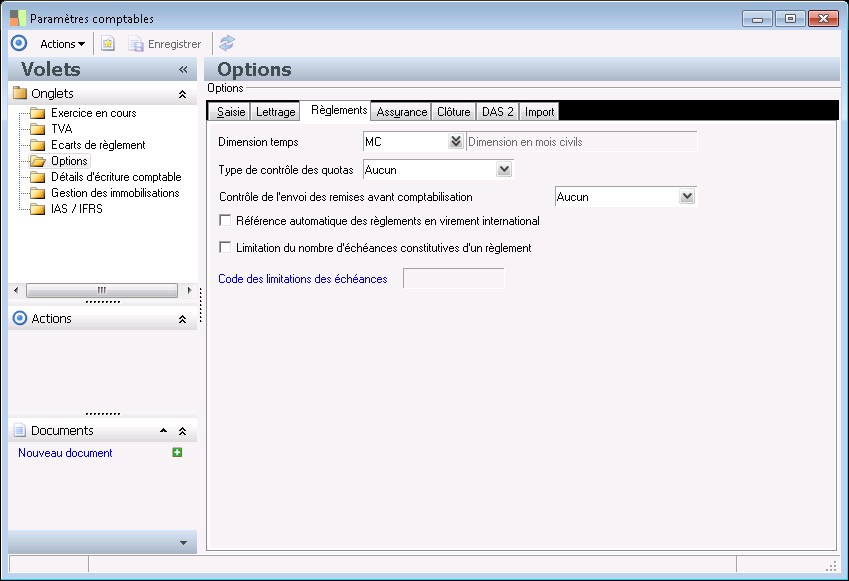Click the Gestion des immobilisations folder icon
The width and height of the screenshot is (849, 581).
38,193
